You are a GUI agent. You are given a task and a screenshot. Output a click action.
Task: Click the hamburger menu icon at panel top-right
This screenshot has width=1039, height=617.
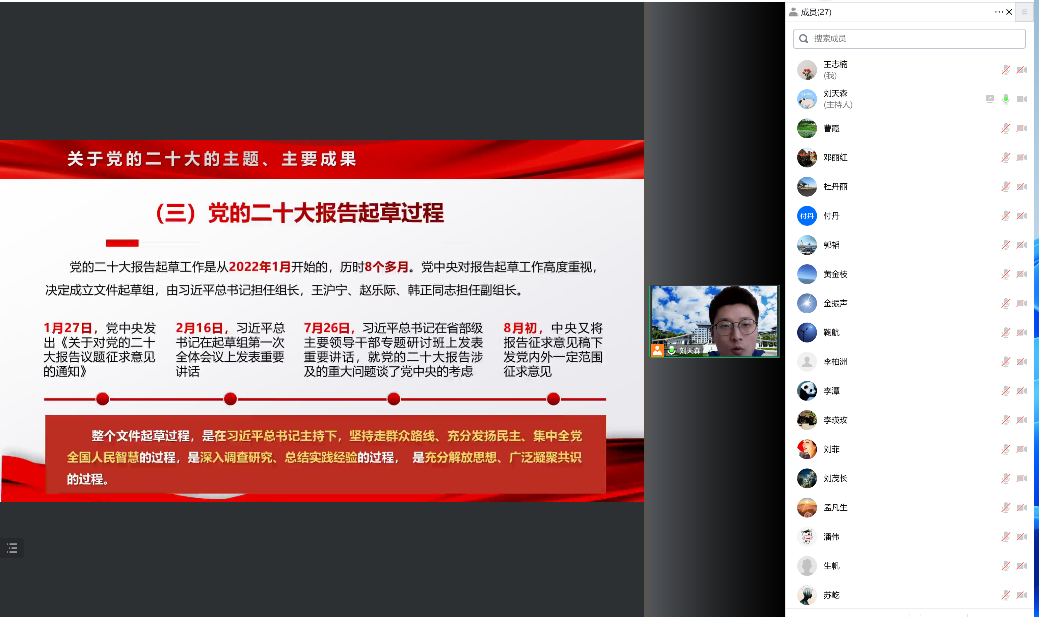tap(1024, 12)
